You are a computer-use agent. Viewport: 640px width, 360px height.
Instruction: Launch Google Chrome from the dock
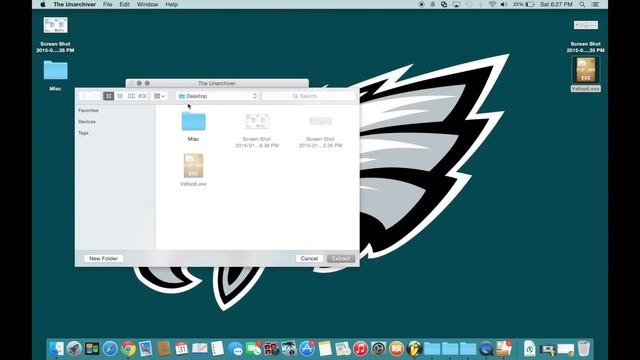point(128,349)
